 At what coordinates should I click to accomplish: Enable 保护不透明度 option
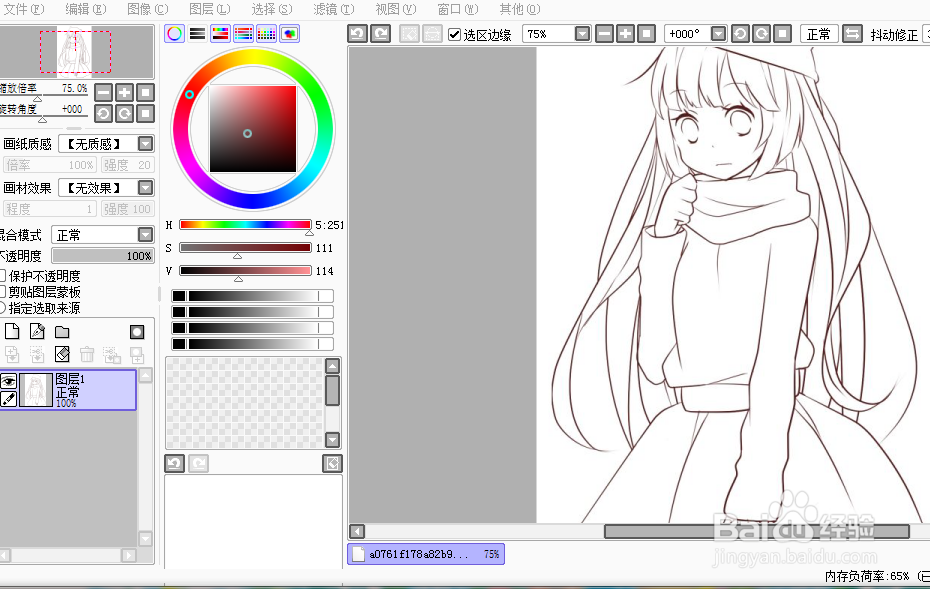[x=2, y=276]
